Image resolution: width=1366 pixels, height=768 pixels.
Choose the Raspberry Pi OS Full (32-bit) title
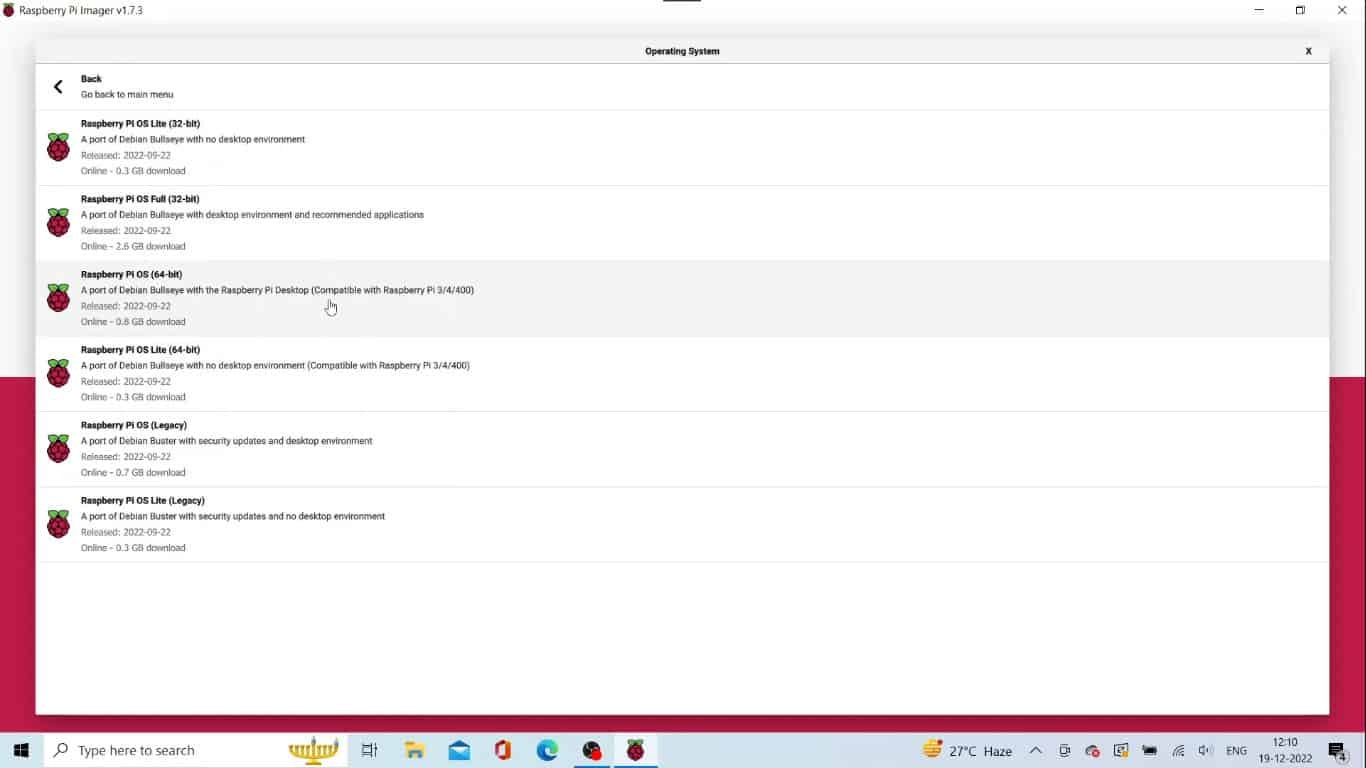[x=140, y=199]
